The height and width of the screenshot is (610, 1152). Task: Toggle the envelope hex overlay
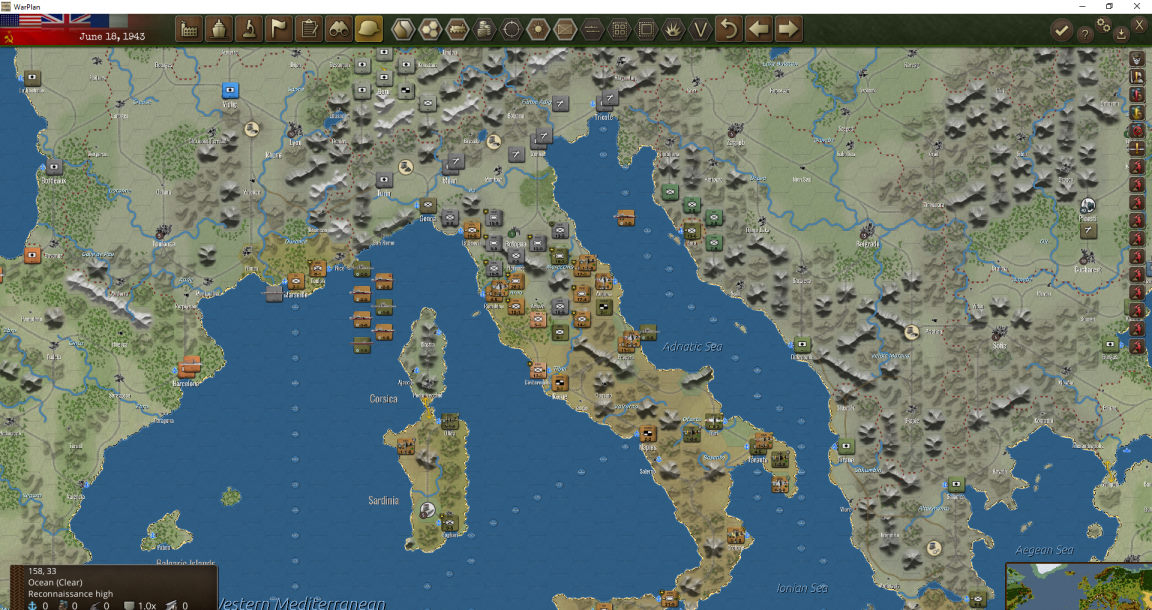point(565,30)
